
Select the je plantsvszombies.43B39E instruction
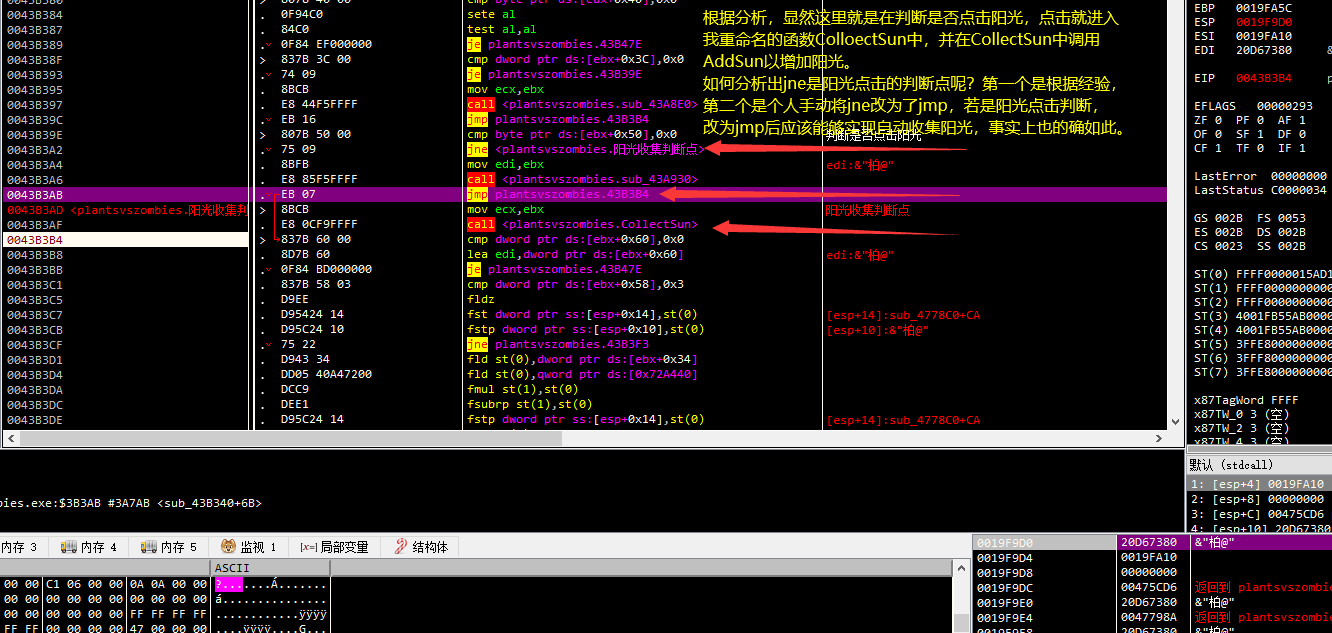554,74
